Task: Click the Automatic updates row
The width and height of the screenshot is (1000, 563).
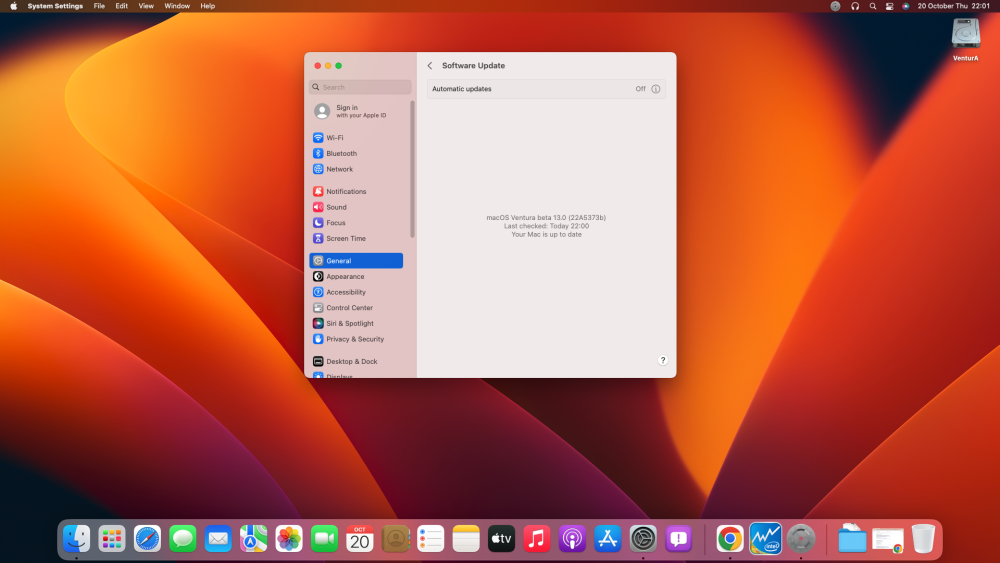Action: pos(547,89)
